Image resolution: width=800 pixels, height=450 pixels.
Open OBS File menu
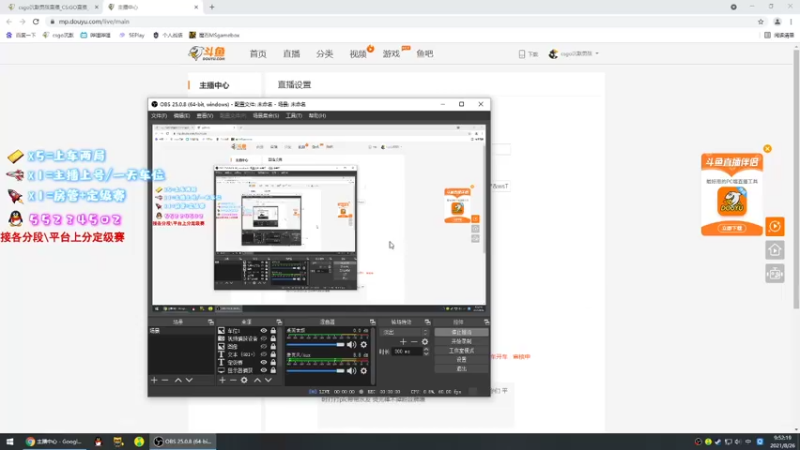click(159, 116)
